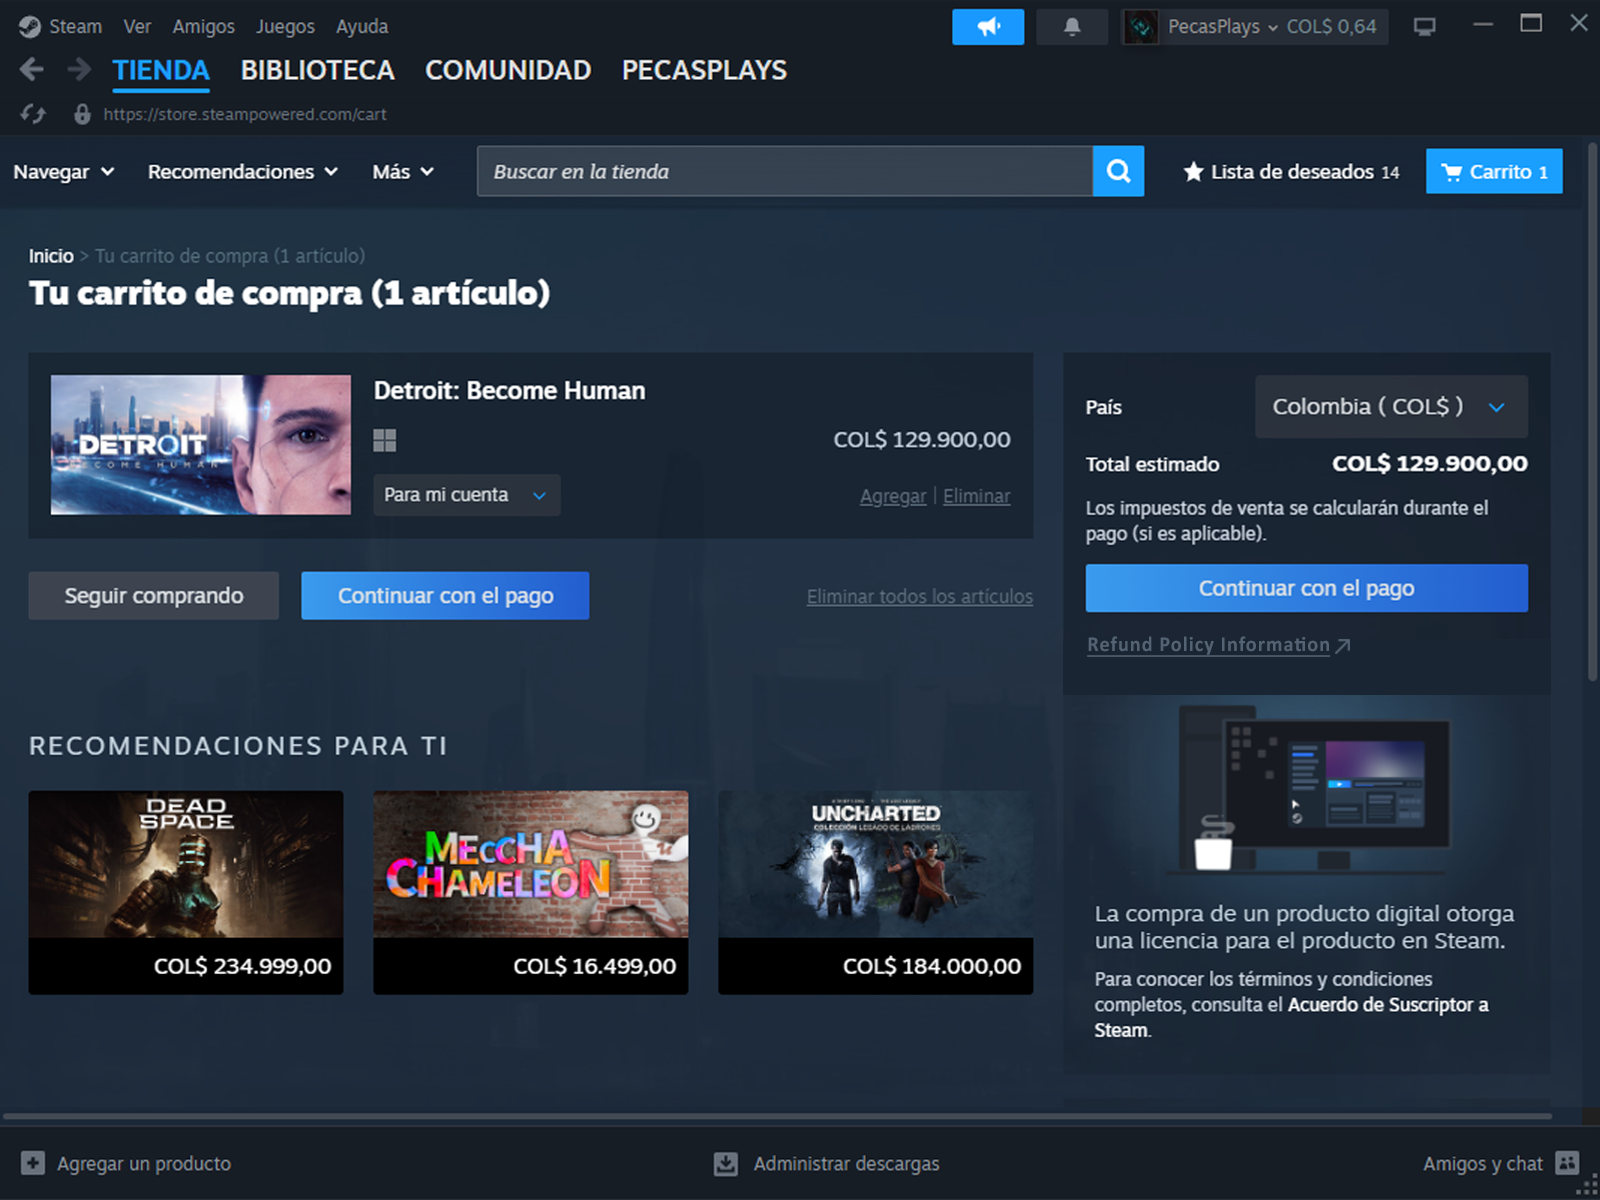Open the announcements megaphone button

[x=988, y=27]
